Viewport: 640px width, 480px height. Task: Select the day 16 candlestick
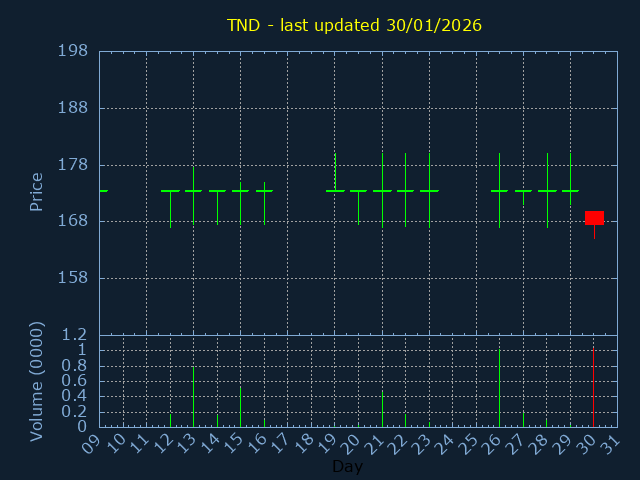264,191
